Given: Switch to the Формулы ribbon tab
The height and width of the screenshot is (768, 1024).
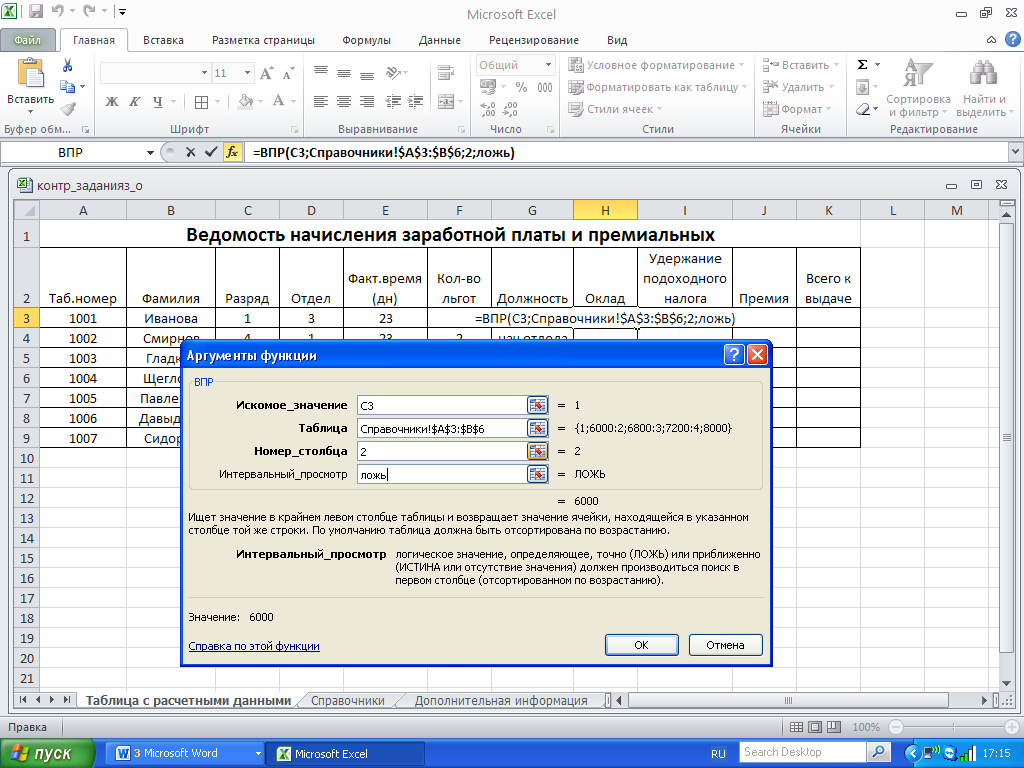Looking at the screenshot, I should 366,40.
